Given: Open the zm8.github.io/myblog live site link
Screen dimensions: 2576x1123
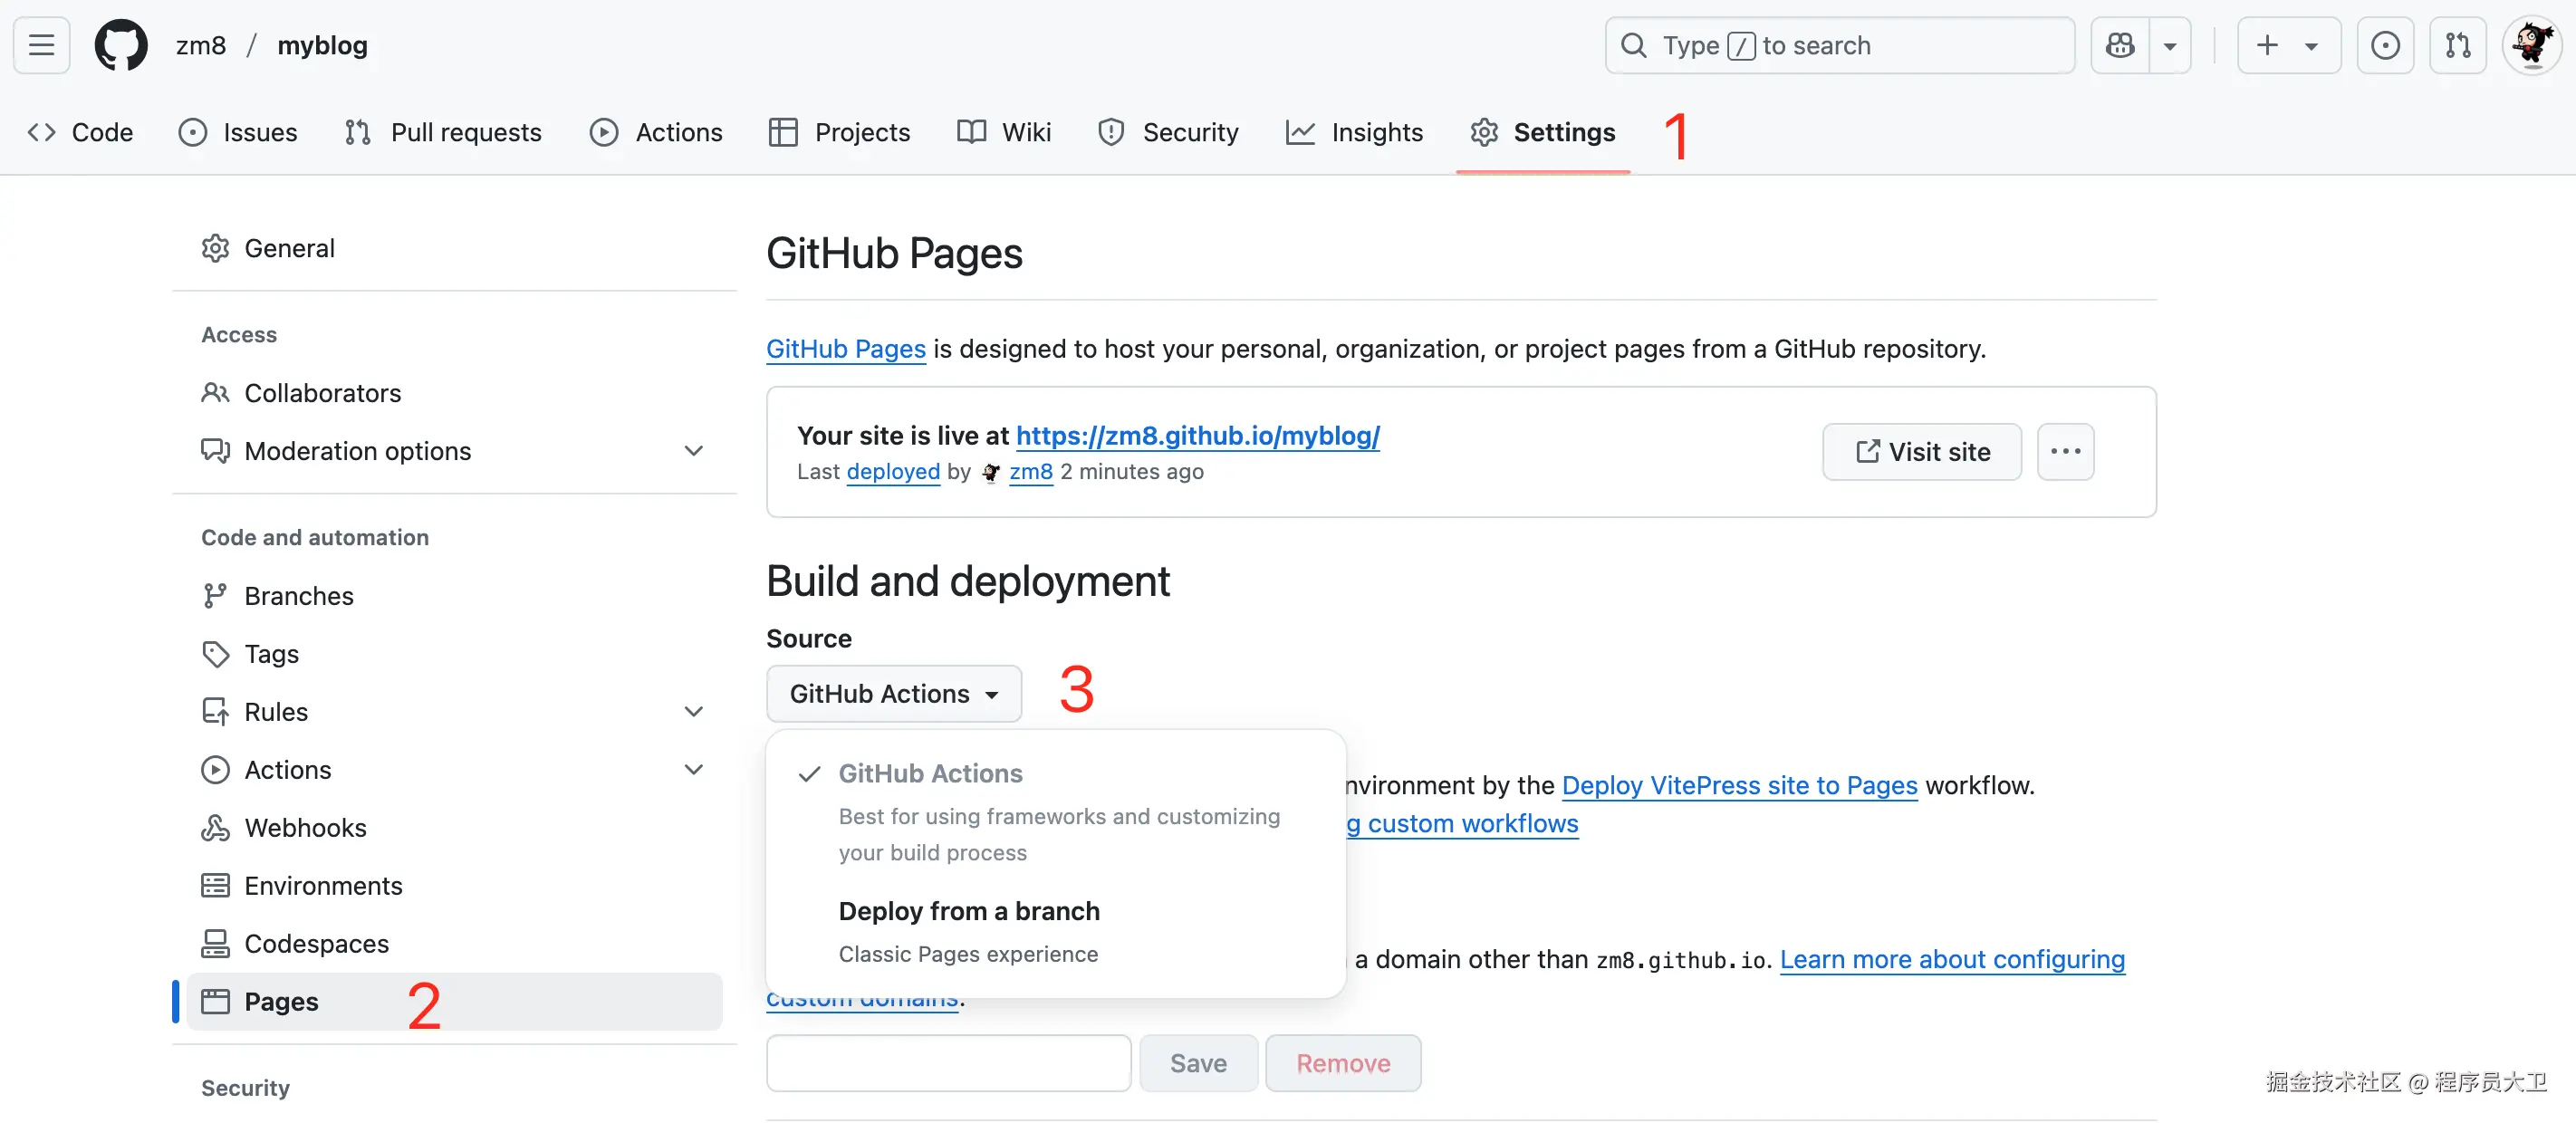Looking at the screenshot, I should pos(1197,436).
